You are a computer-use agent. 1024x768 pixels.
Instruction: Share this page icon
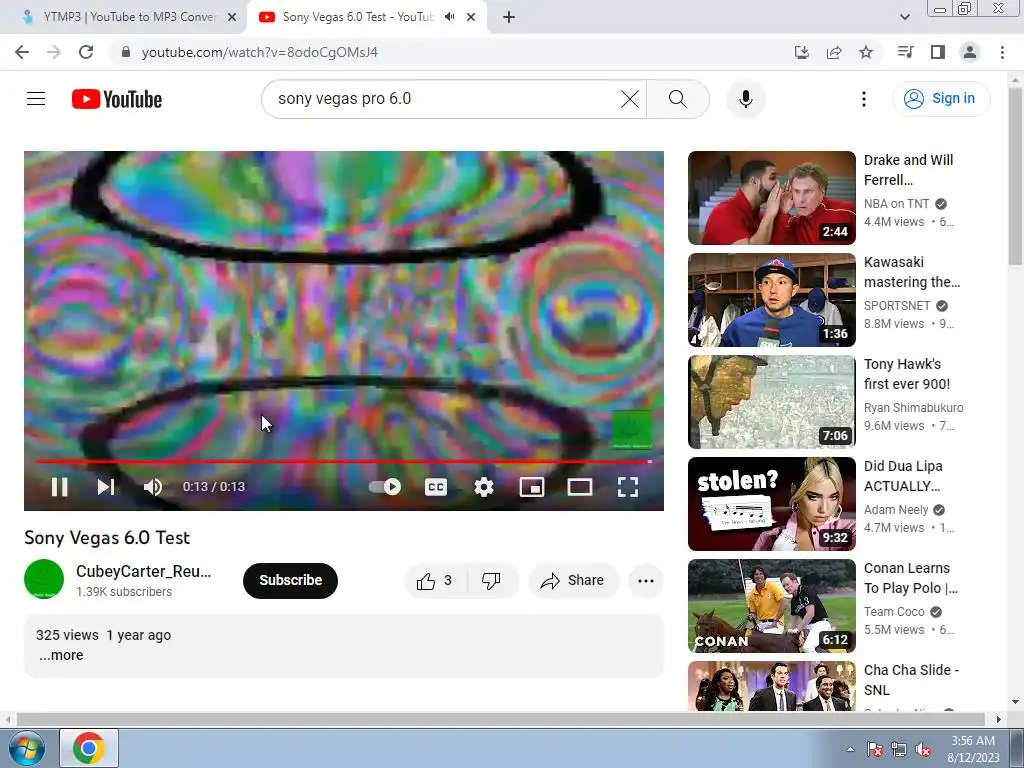tap(834, 52)
